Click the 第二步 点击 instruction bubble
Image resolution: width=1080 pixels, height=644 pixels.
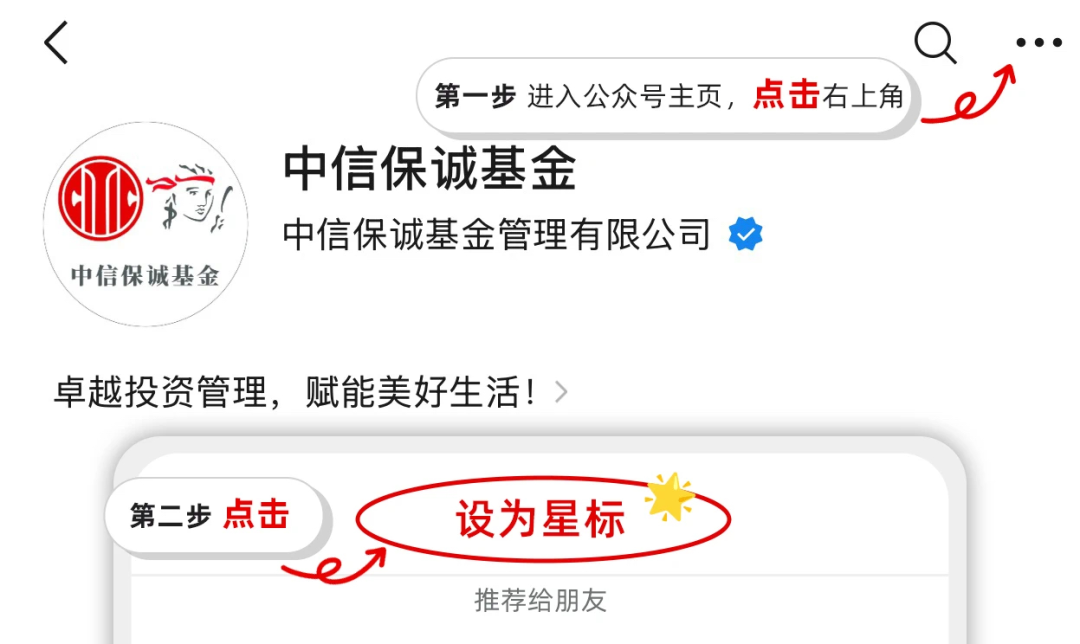[x=215, y=516]
